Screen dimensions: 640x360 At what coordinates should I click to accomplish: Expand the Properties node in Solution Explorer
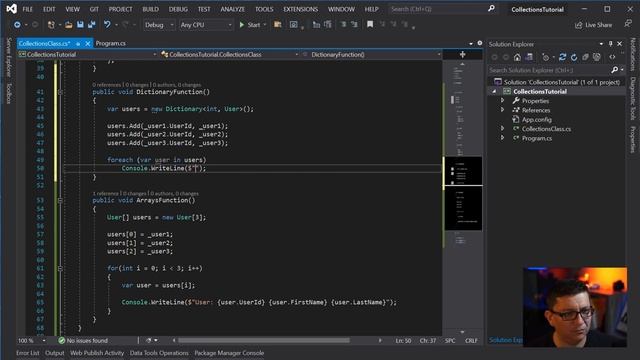pos(502,101)
